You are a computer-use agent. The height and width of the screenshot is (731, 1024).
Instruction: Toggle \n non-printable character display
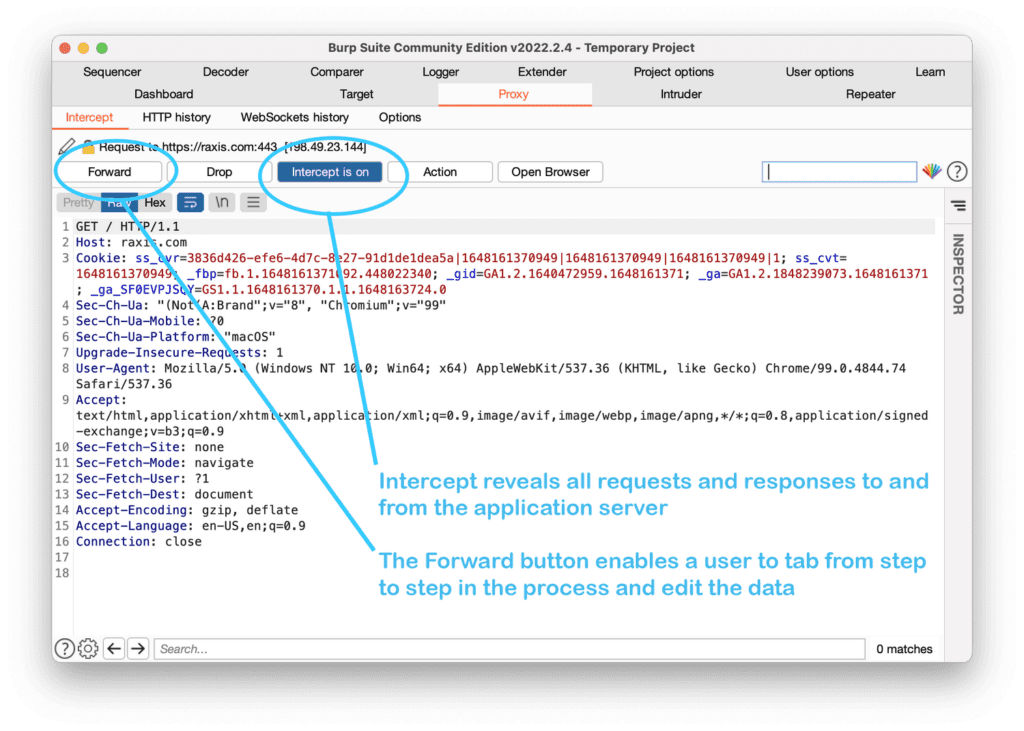[x=221, y=202]
